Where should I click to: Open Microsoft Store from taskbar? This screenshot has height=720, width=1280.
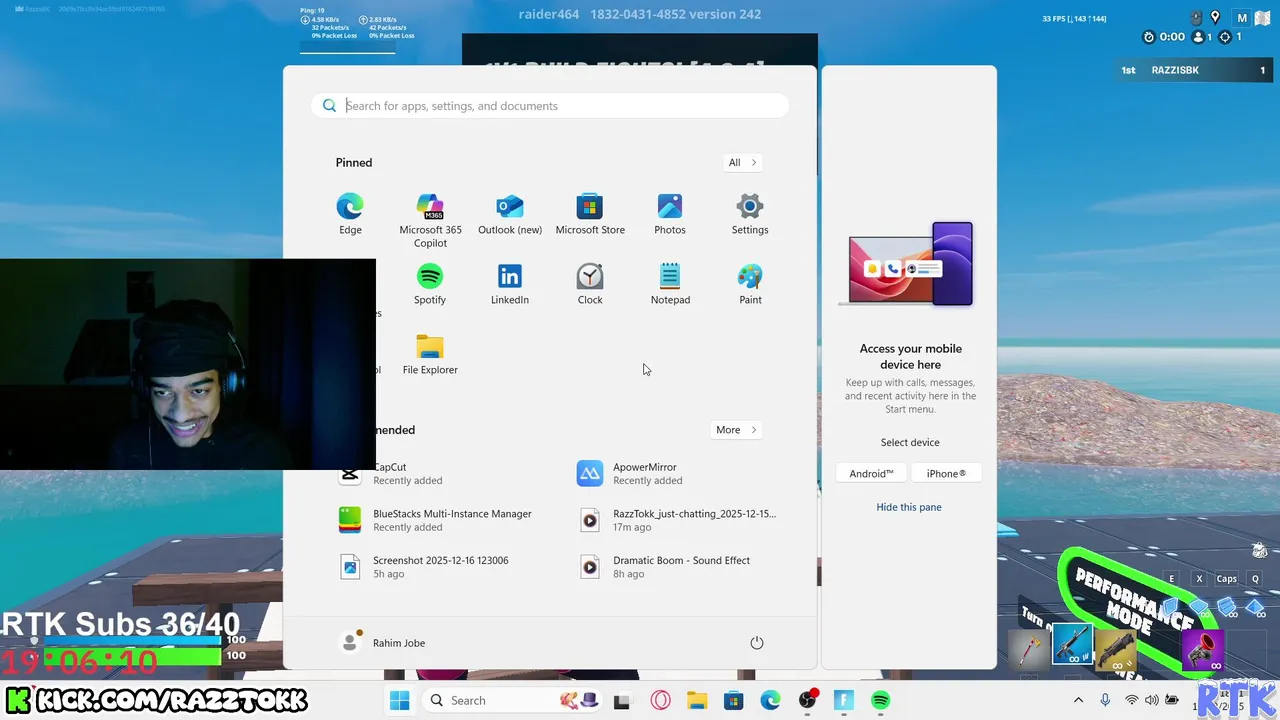pos(733,701)
